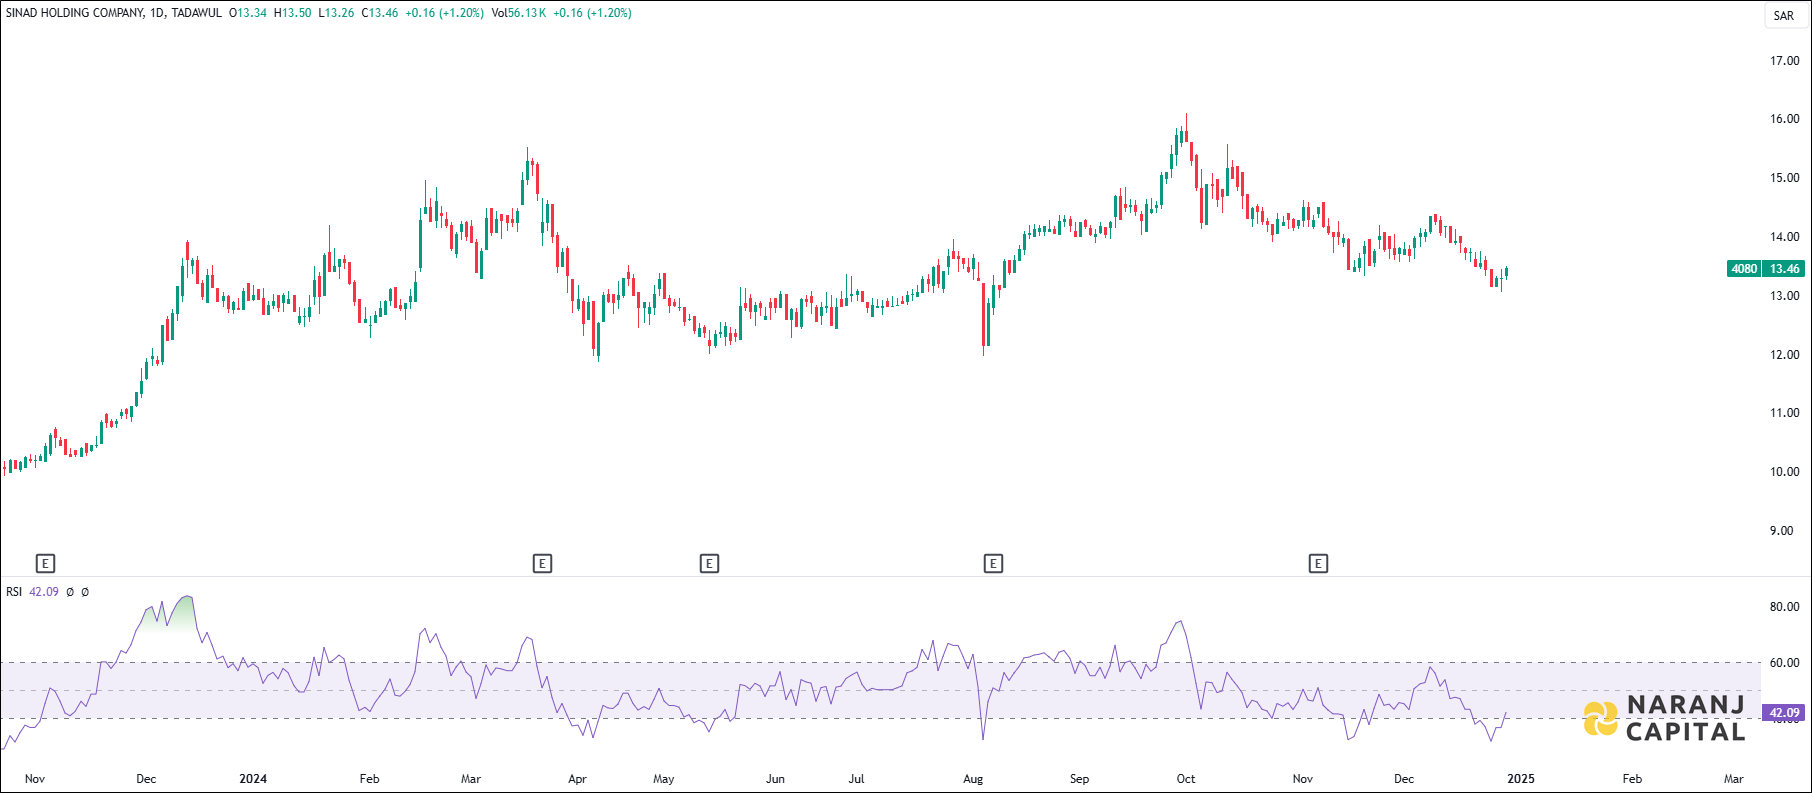The image size is (1812, 793).
Task: Click the 13.00 price axis label
Action: pos(1784,296)
